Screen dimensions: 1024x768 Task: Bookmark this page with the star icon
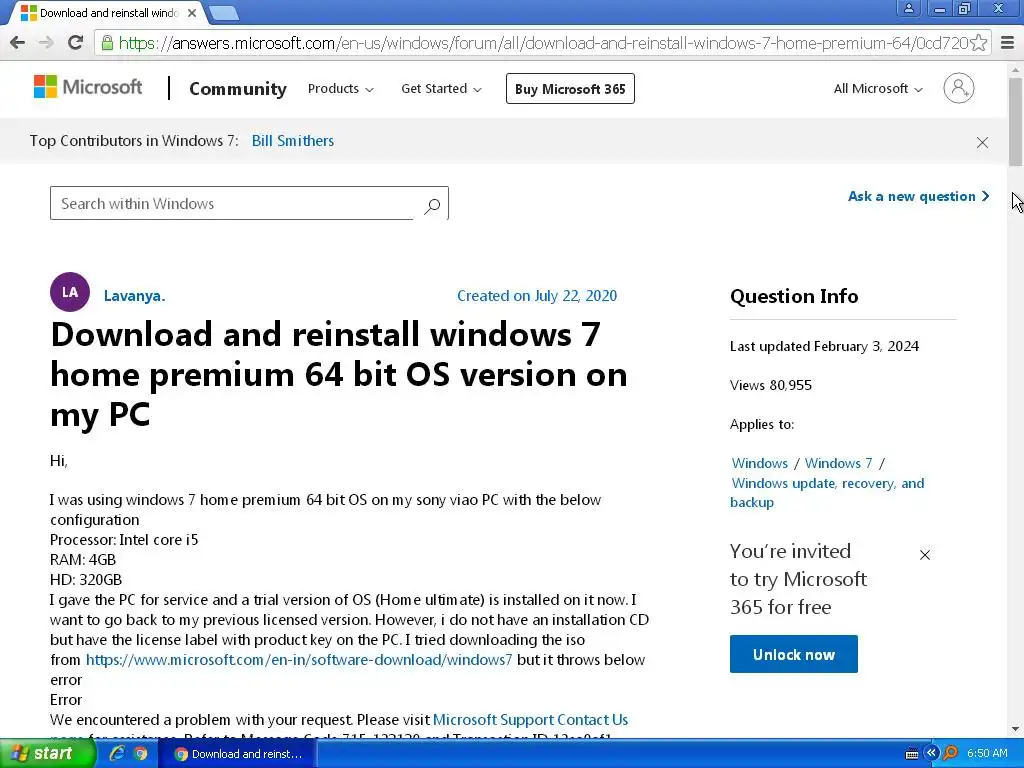[x=978, y=43]
